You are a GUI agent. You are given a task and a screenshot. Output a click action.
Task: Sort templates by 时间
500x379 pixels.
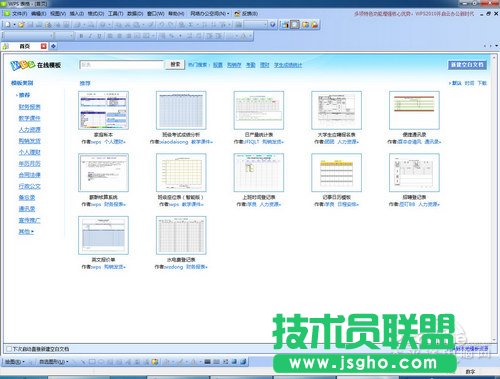(469, 83)
